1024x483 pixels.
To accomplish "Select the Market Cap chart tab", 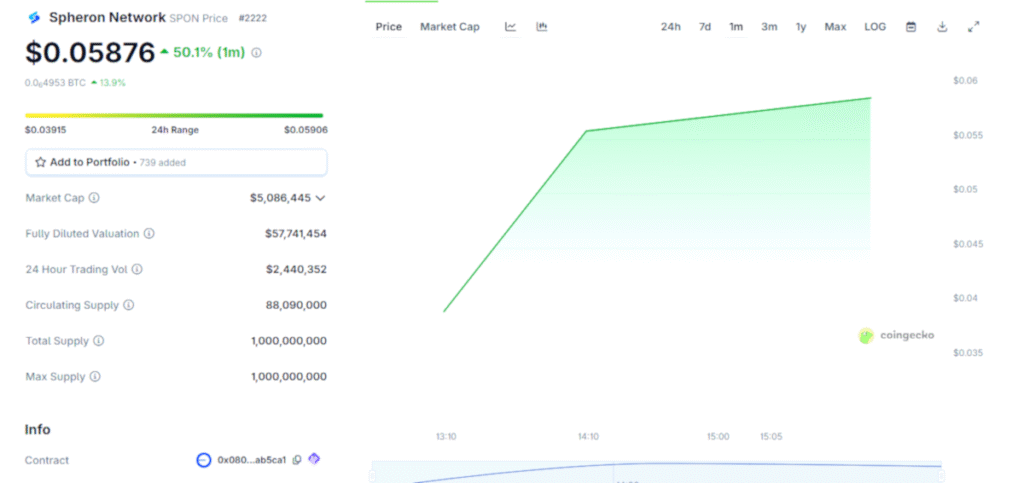I will 449,27.
